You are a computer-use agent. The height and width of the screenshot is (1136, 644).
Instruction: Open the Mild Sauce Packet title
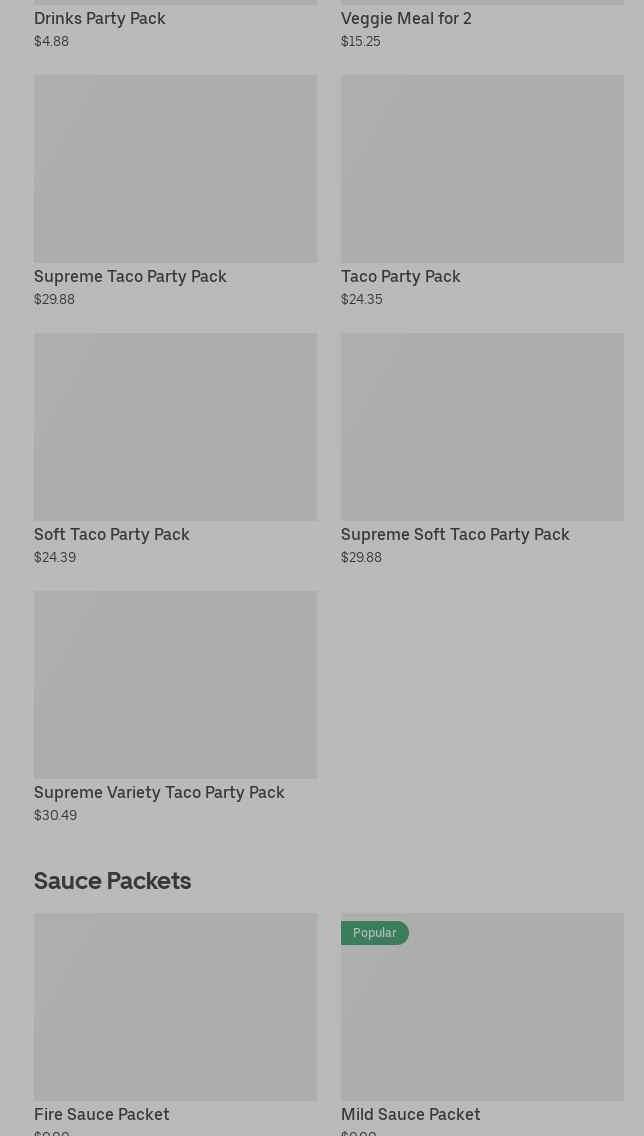point(411,1114)
